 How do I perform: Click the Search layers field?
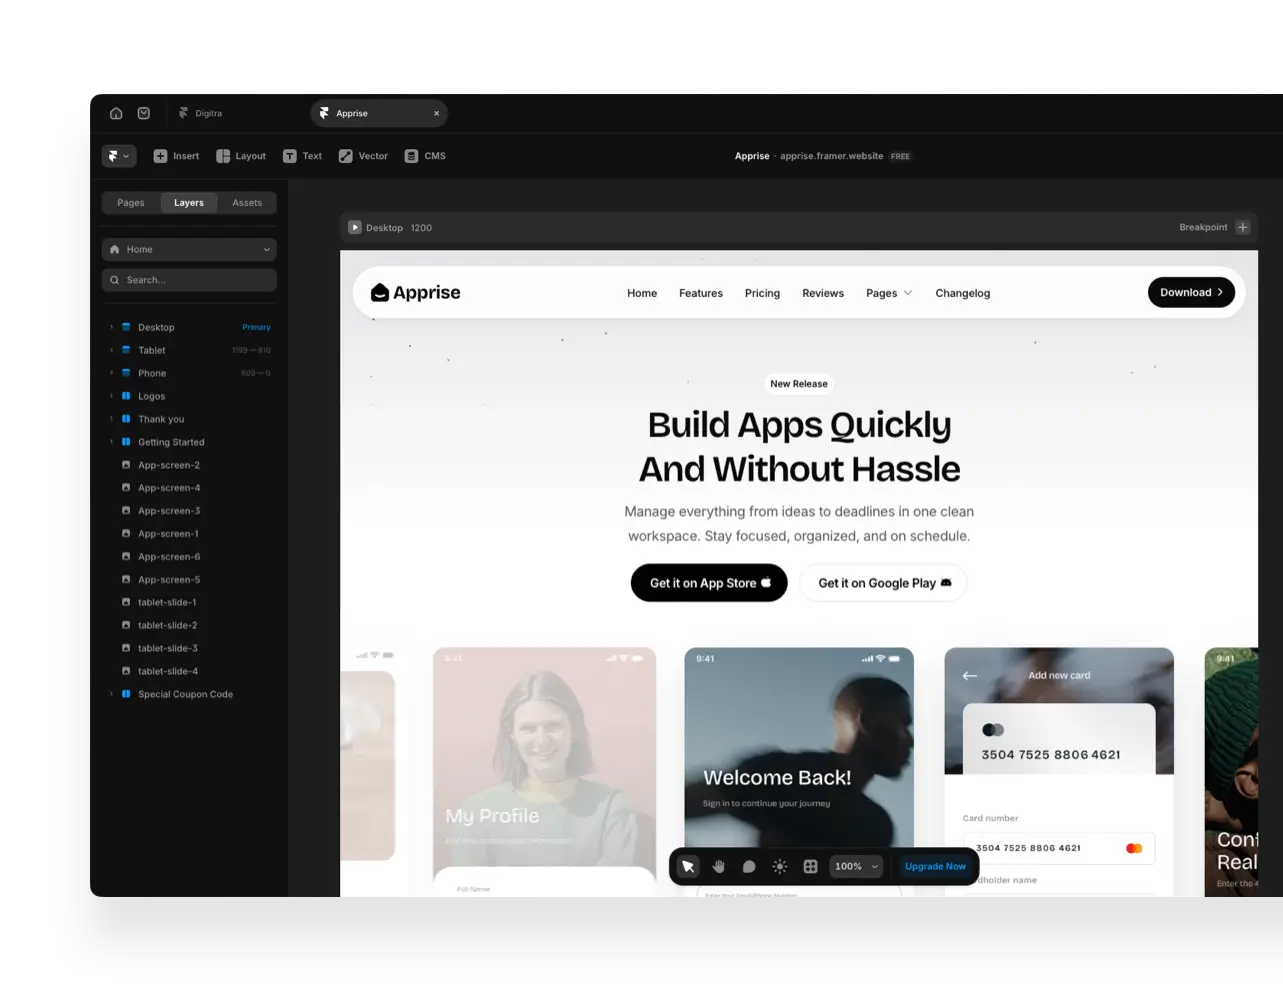(x=189, y=280)
